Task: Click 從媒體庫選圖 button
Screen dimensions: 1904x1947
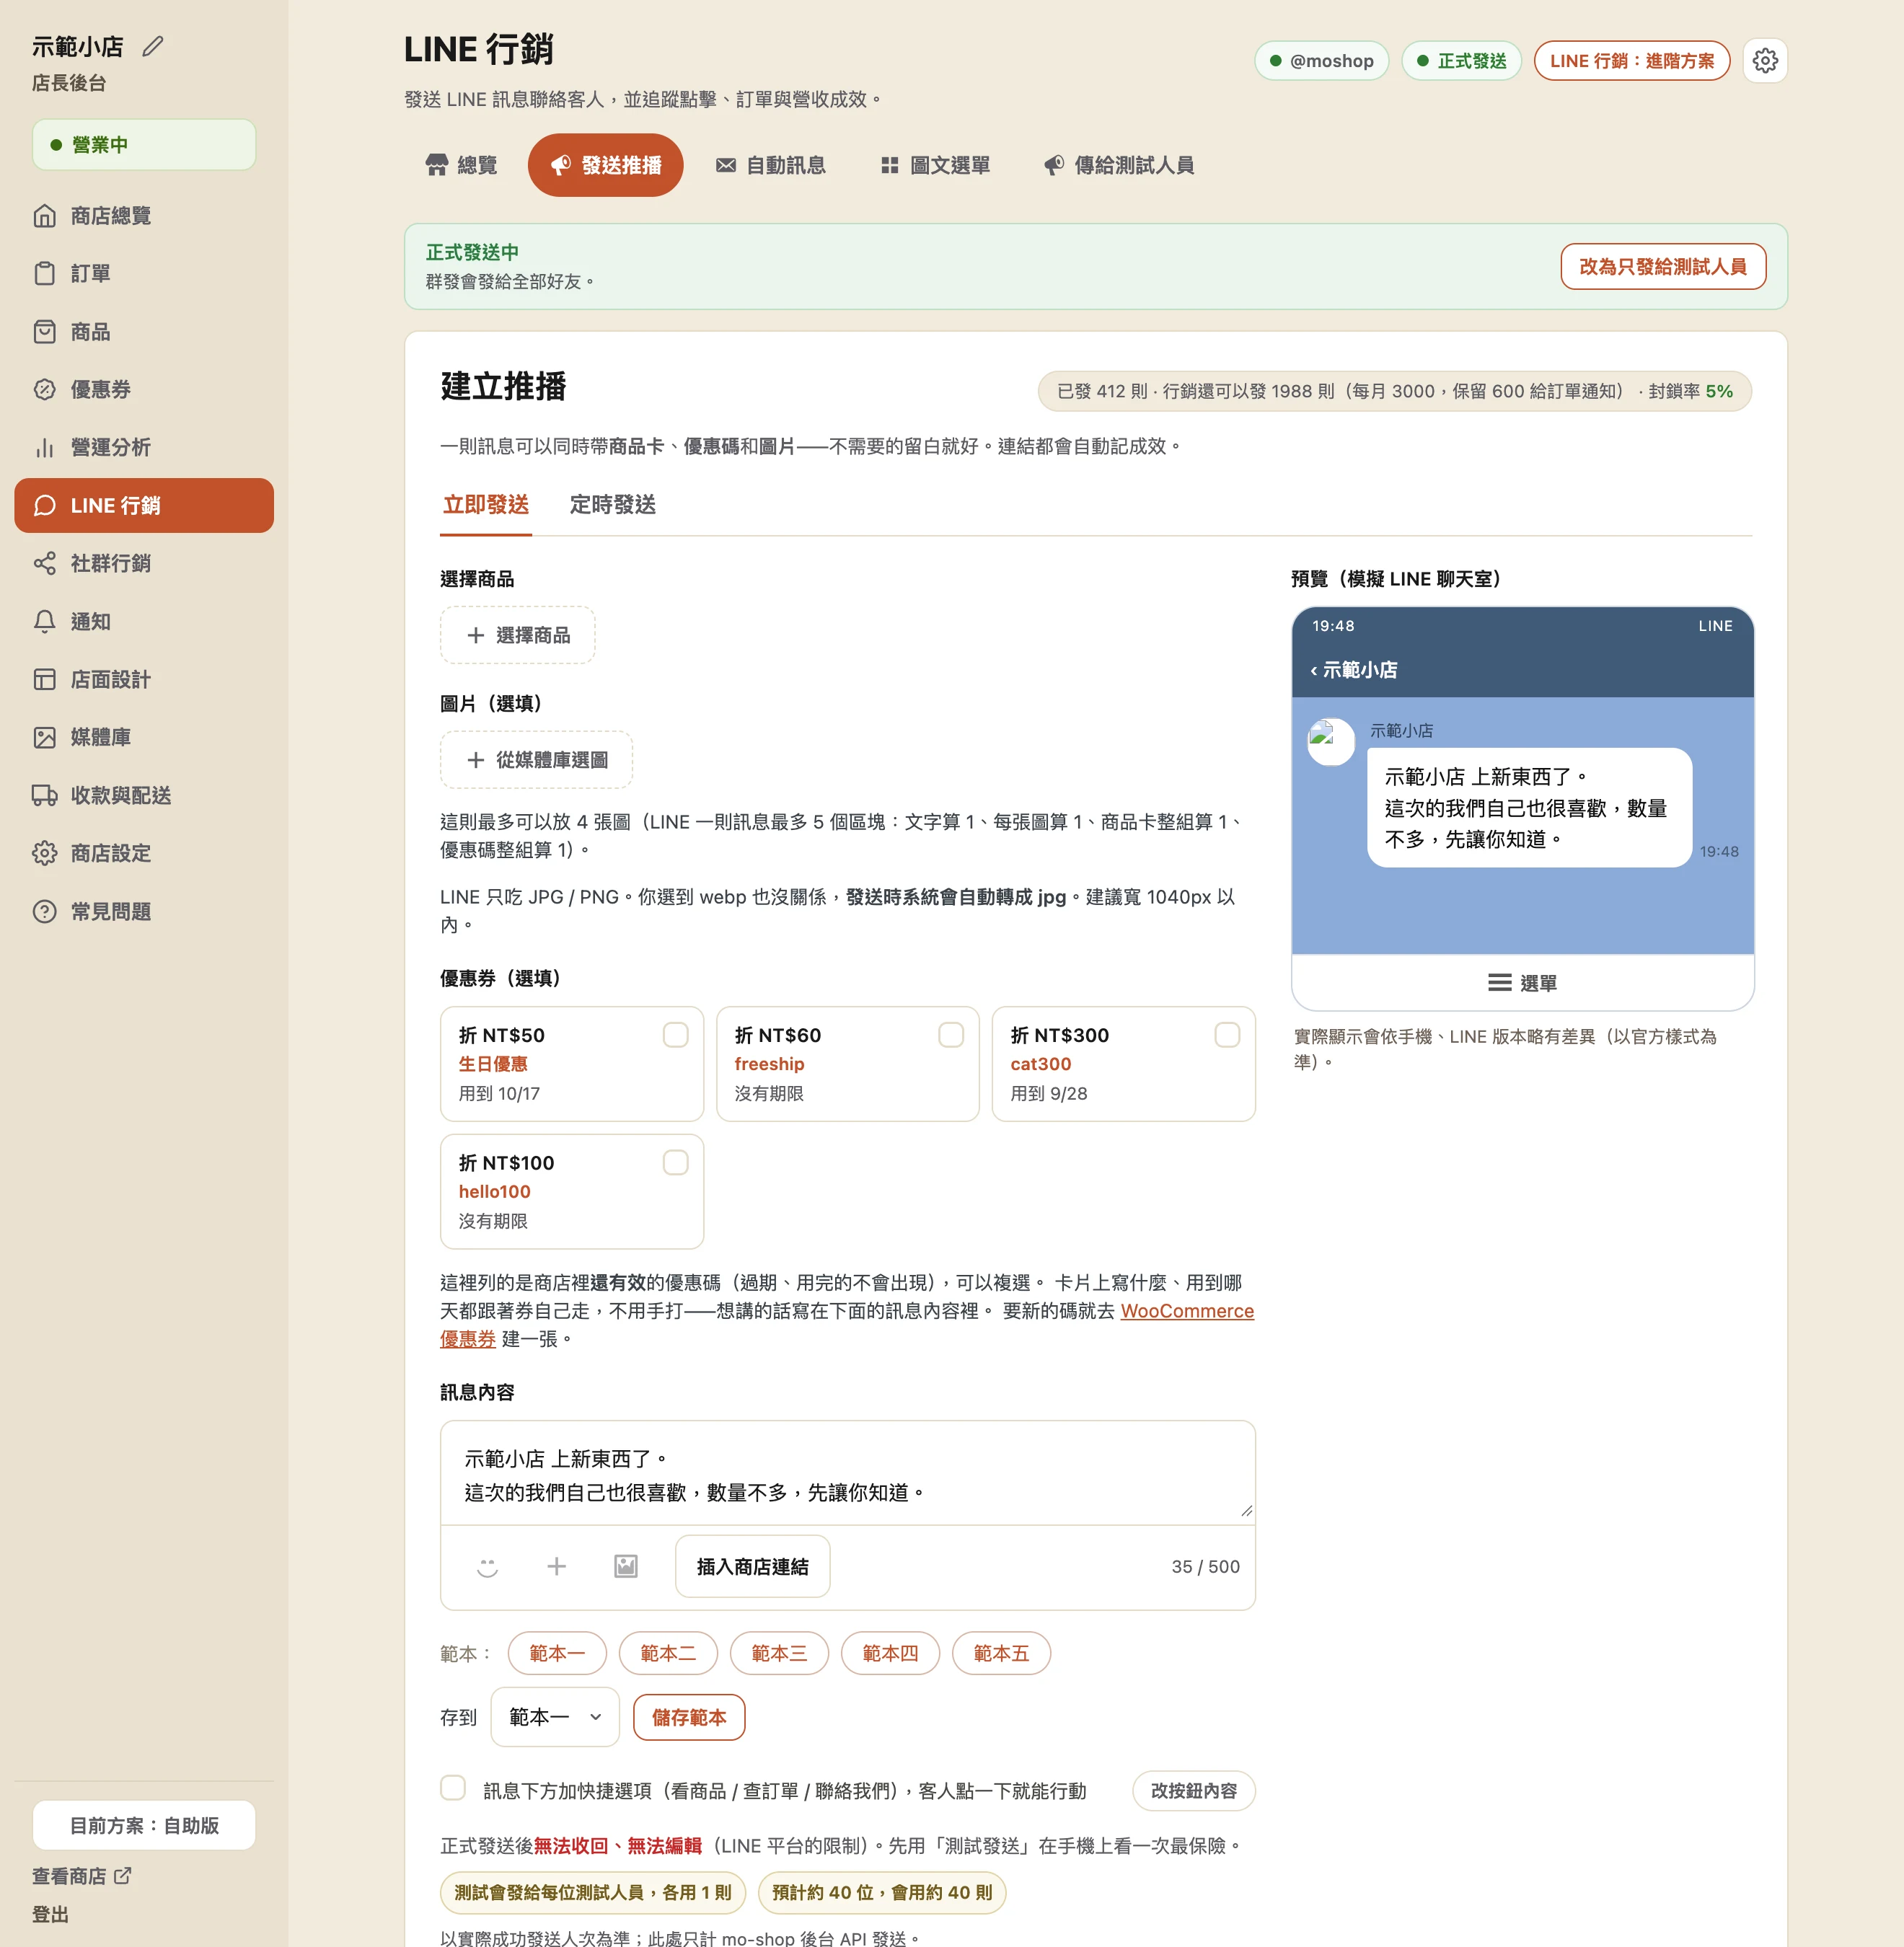Action: click(x=537, y=760)
